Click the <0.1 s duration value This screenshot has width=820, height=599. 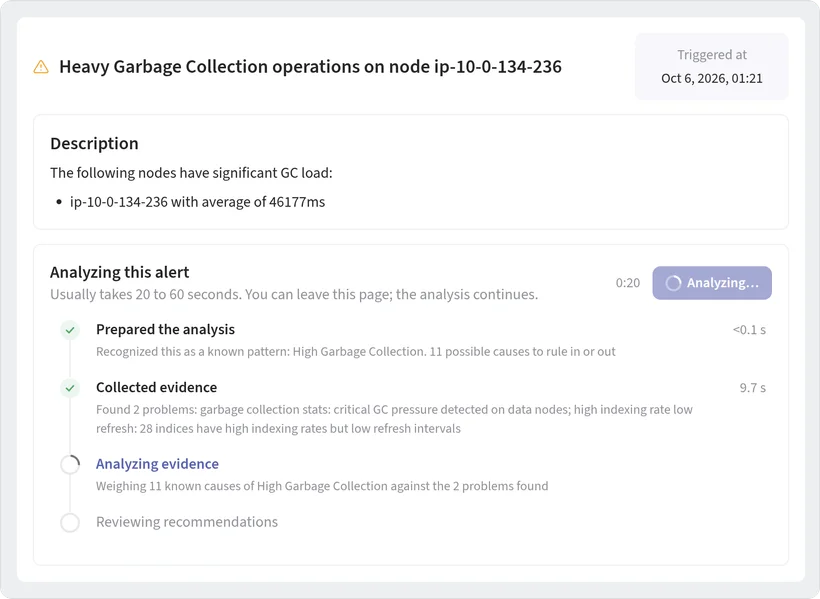[749, 330]
